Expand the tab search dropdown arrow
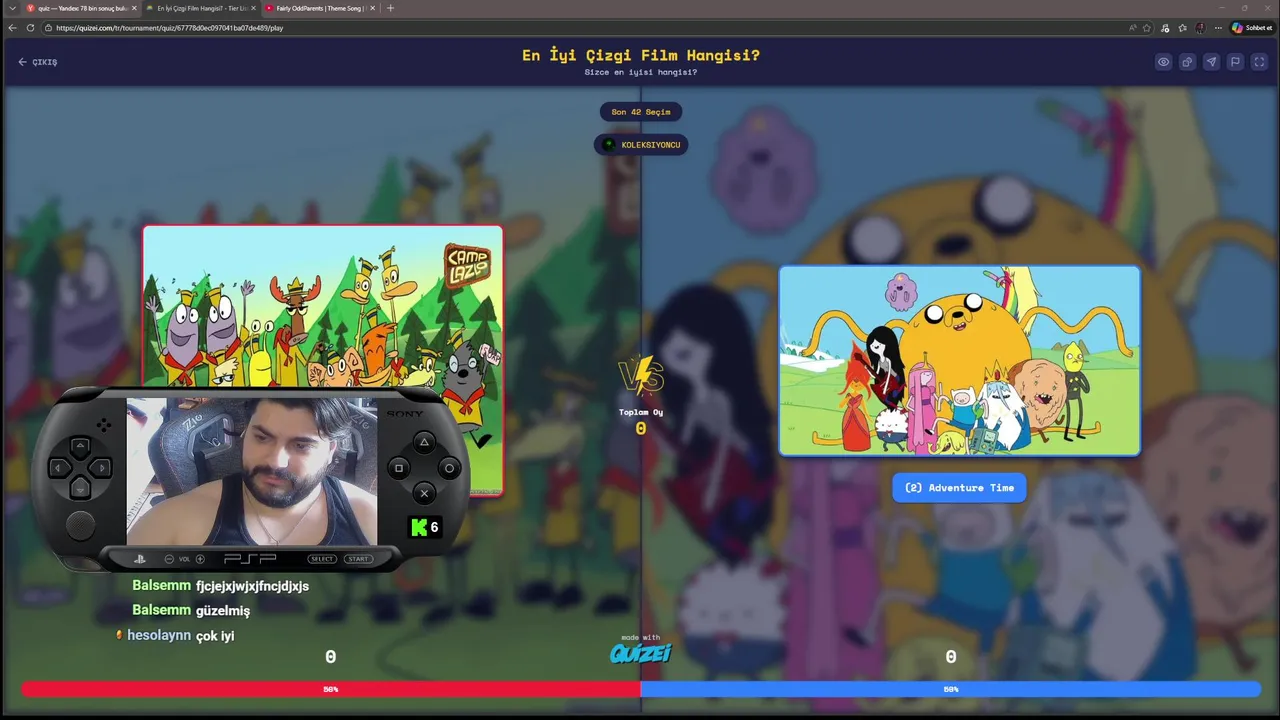1280x720 pixels. (11, 8)
